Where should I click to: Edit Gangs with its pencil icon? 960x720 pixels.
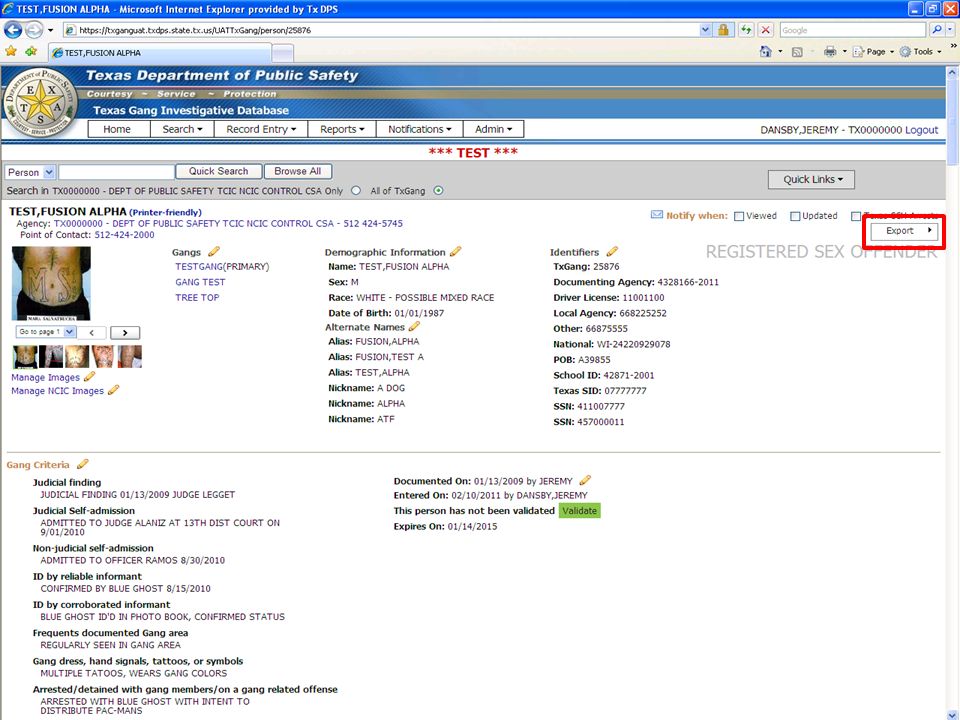pos(214,252)
